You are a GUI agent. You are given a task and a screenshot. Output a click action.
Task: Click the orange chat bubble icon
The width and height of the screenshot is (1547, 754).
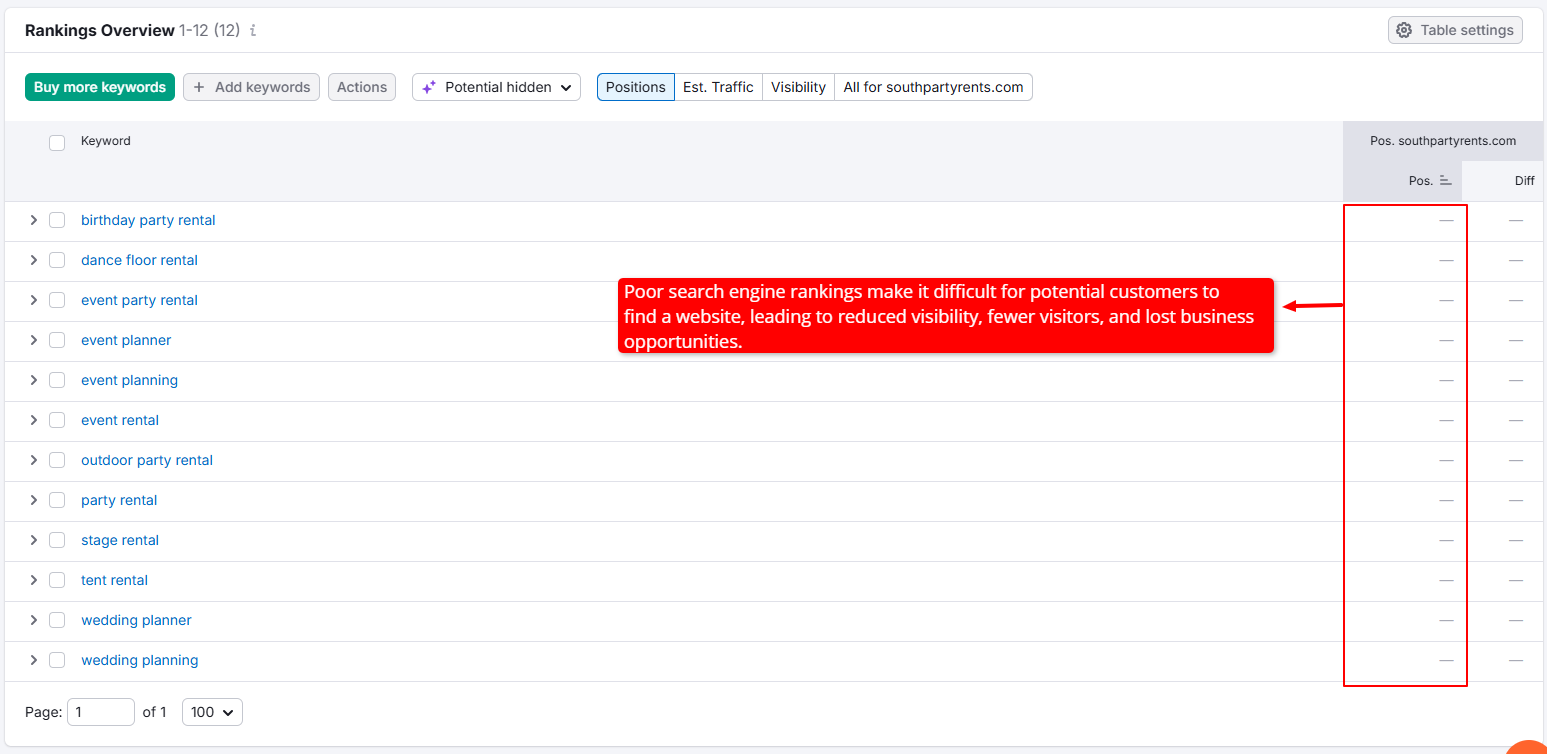click(1528, 744)
